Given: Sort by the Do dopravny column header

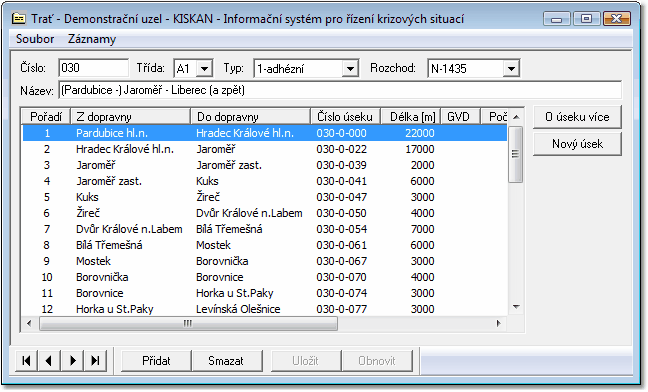Looking at the screenshot, I should pos(250,117).
